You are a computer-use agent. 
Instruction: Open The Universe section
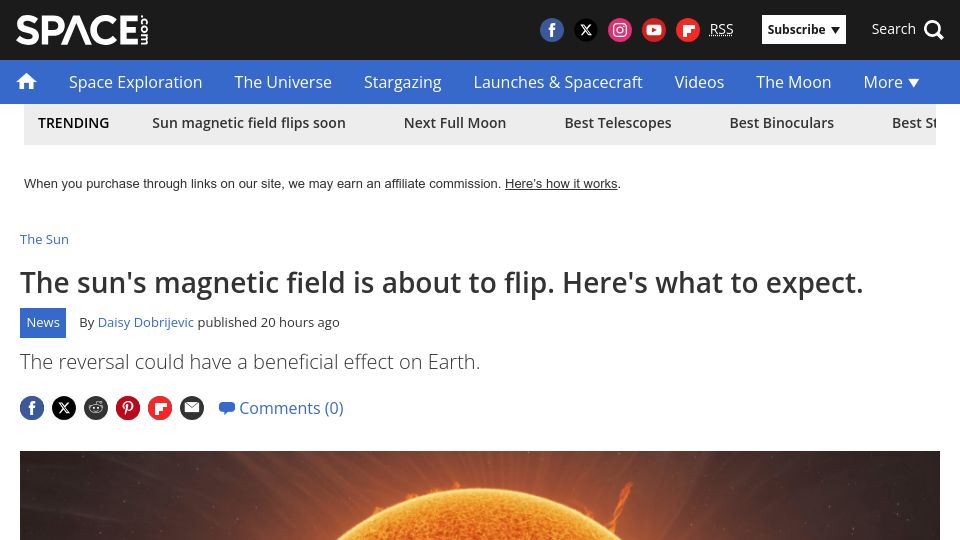[x=283, y=82]
